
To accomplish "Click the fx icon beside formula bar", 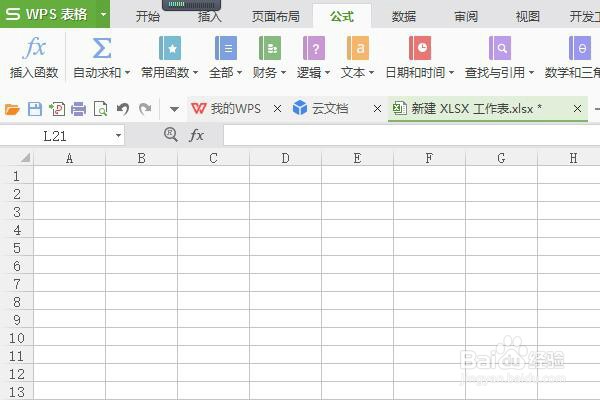I will (x=196, y=135).
